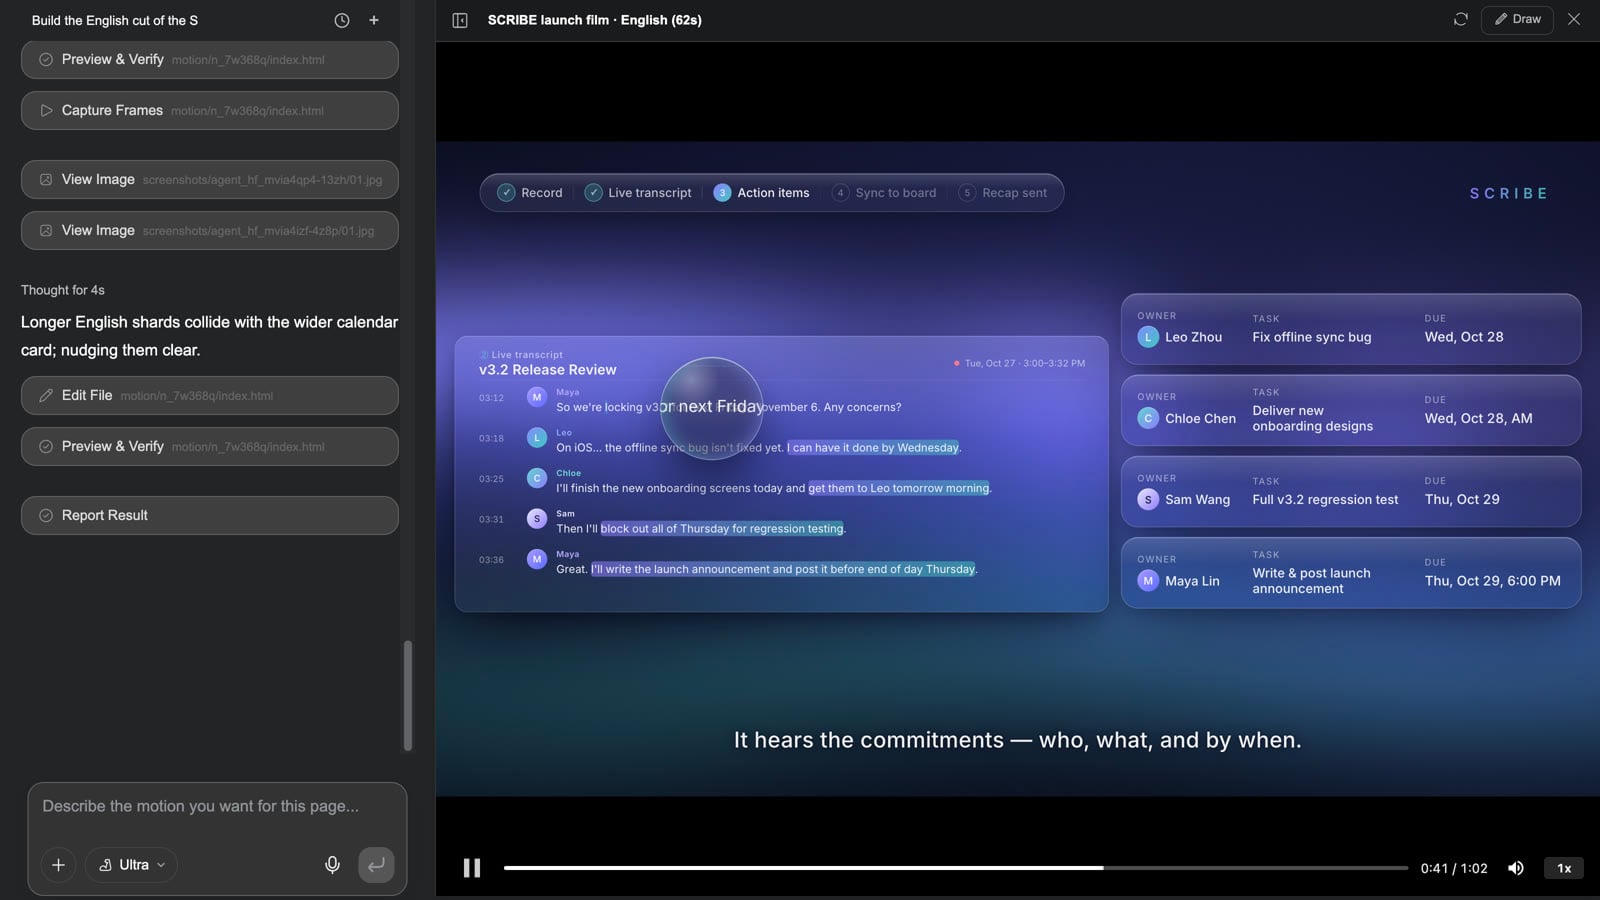Mute audio via speaker icon
Screen dimensions: 1600x900
[1516, 868]
